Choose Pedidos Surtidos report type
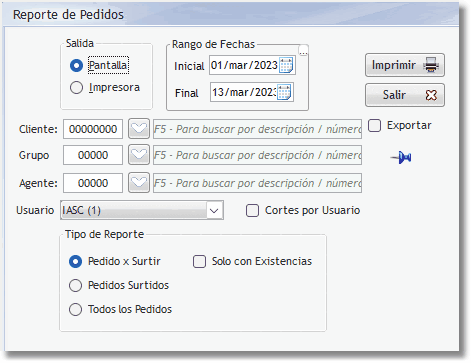The image size is (471, 363). [75, 285]
